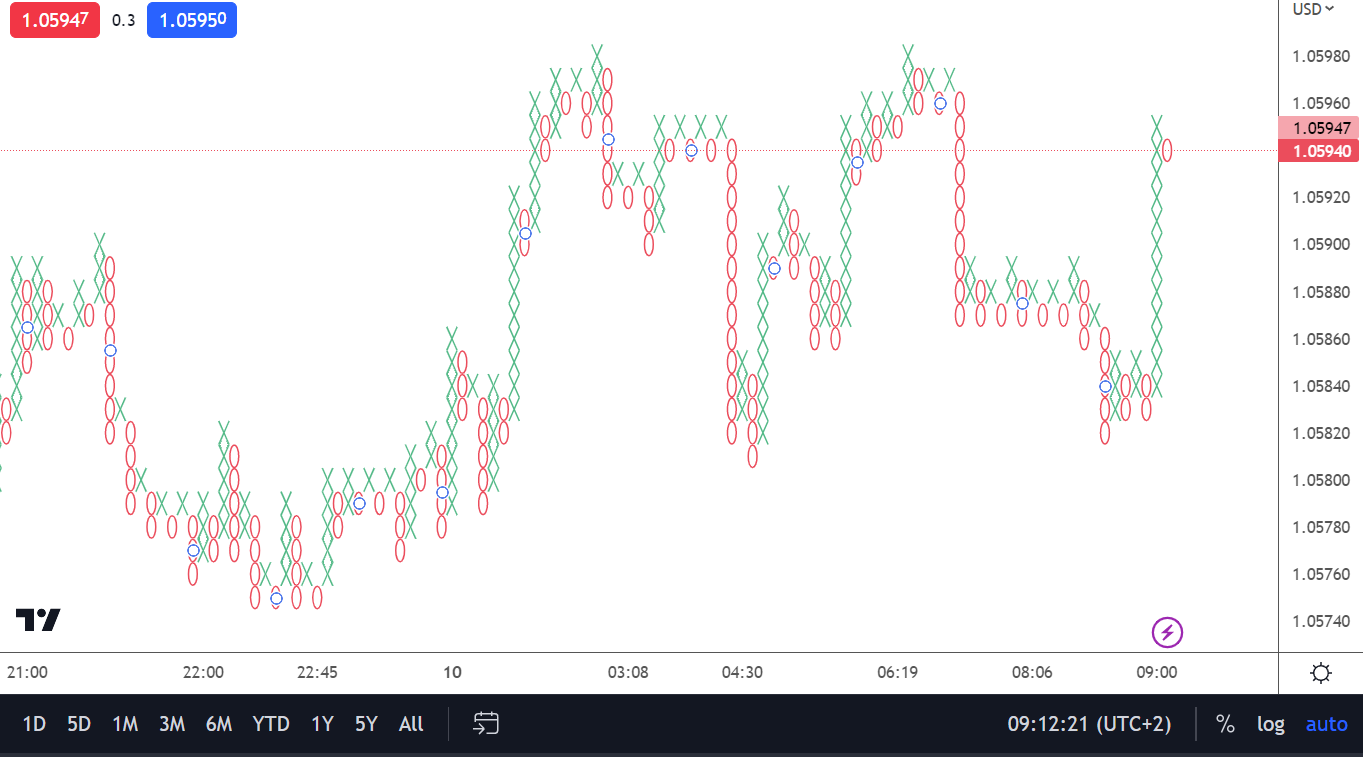Show All available data range
Image resolution: width=1363 pixels, height=757 pixels.
411,724
